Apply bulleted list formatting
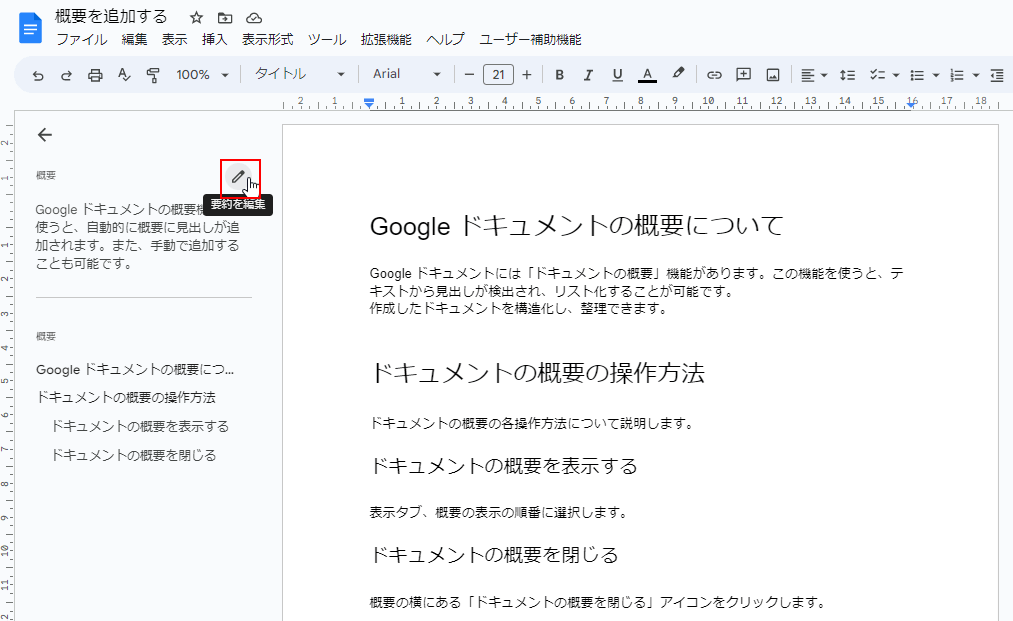Screen dimensions: 1013x621 (x=917, y=75)
